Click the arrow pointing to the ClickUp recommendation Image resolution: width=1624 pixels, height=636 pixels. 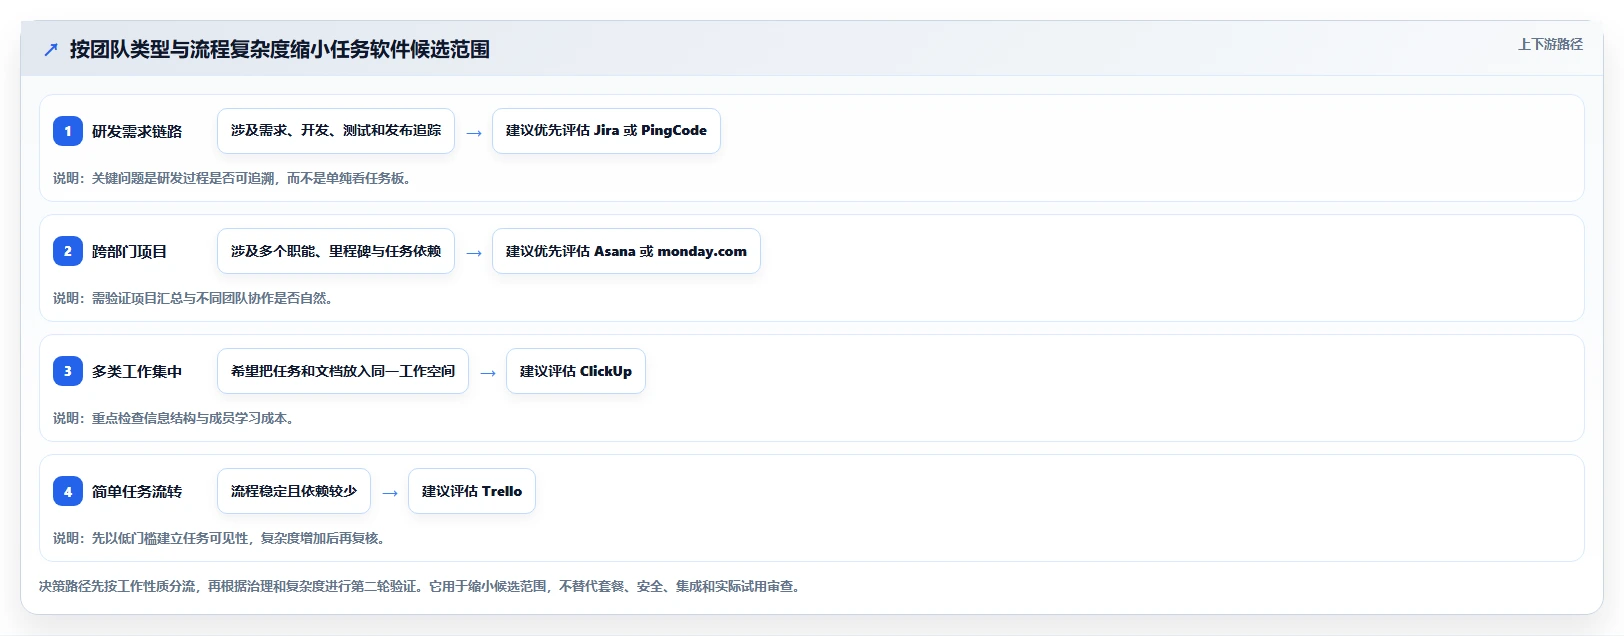pyautogui.click(x=488, y=373)
